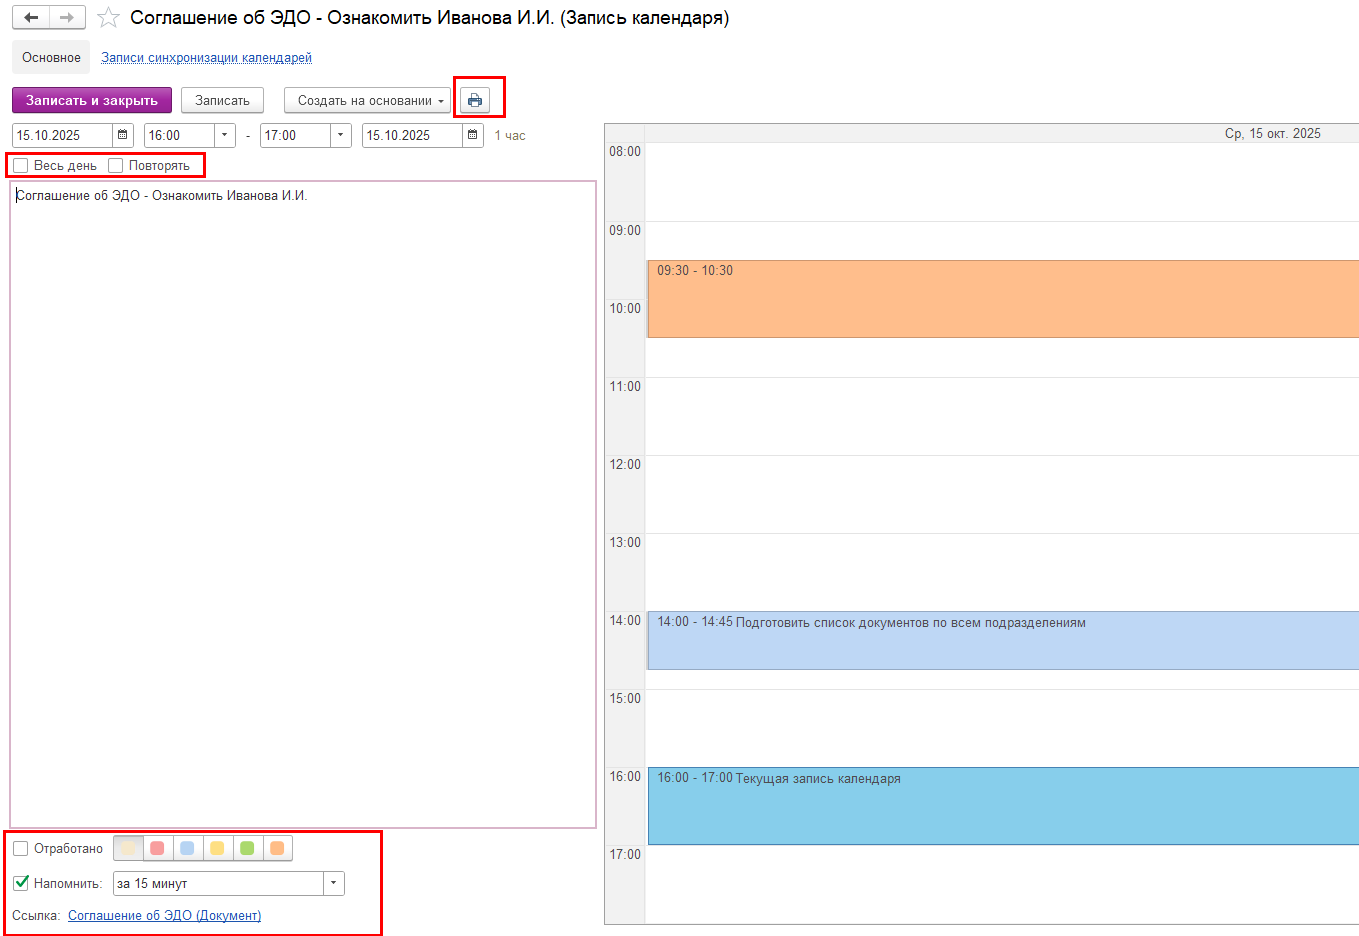This screenshot has height=936, width=1359.
Task: Open the start date calendar picker
Action: [123, 135]
